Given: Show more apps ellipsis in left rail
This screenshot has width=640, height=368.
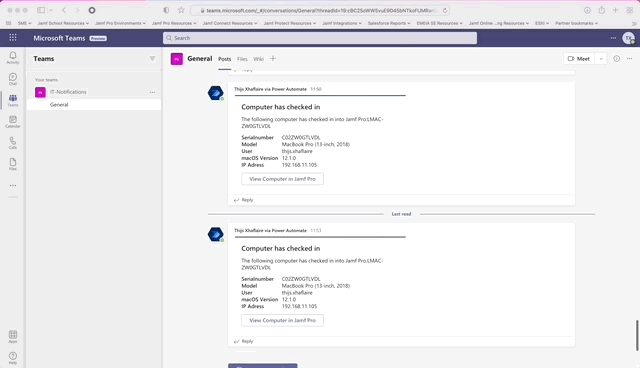Looking at the screenshot, I should pyautogui.click(x=13, y=185).
